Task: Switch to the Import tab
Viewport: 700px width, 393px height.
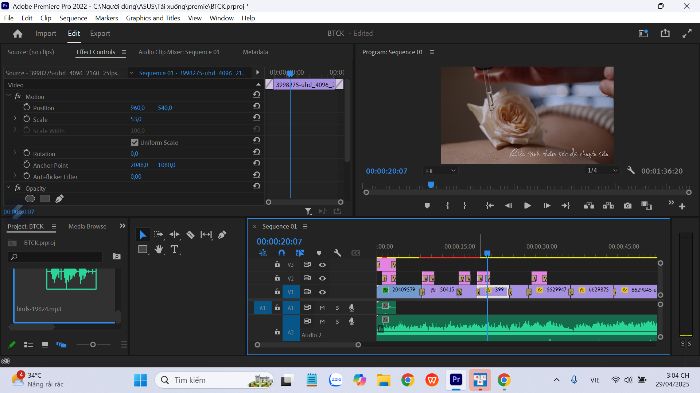Action: tap(46, 33)
